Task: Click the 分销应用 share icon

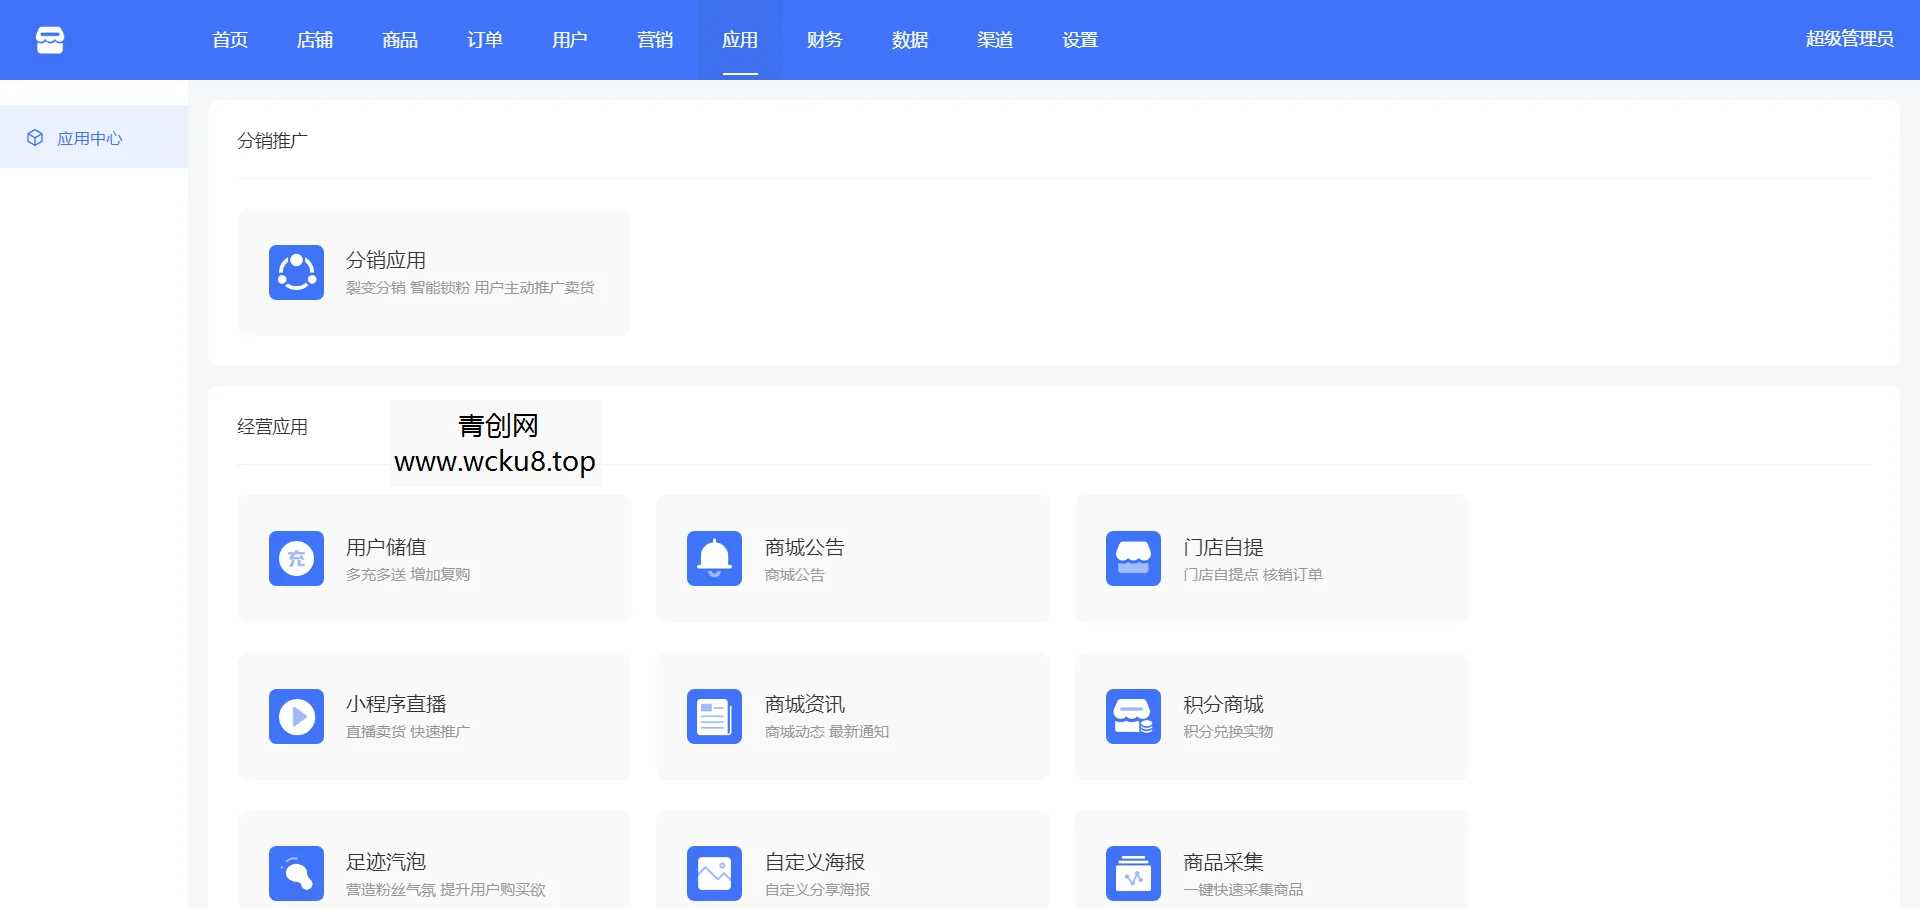Action: point(295,272)
